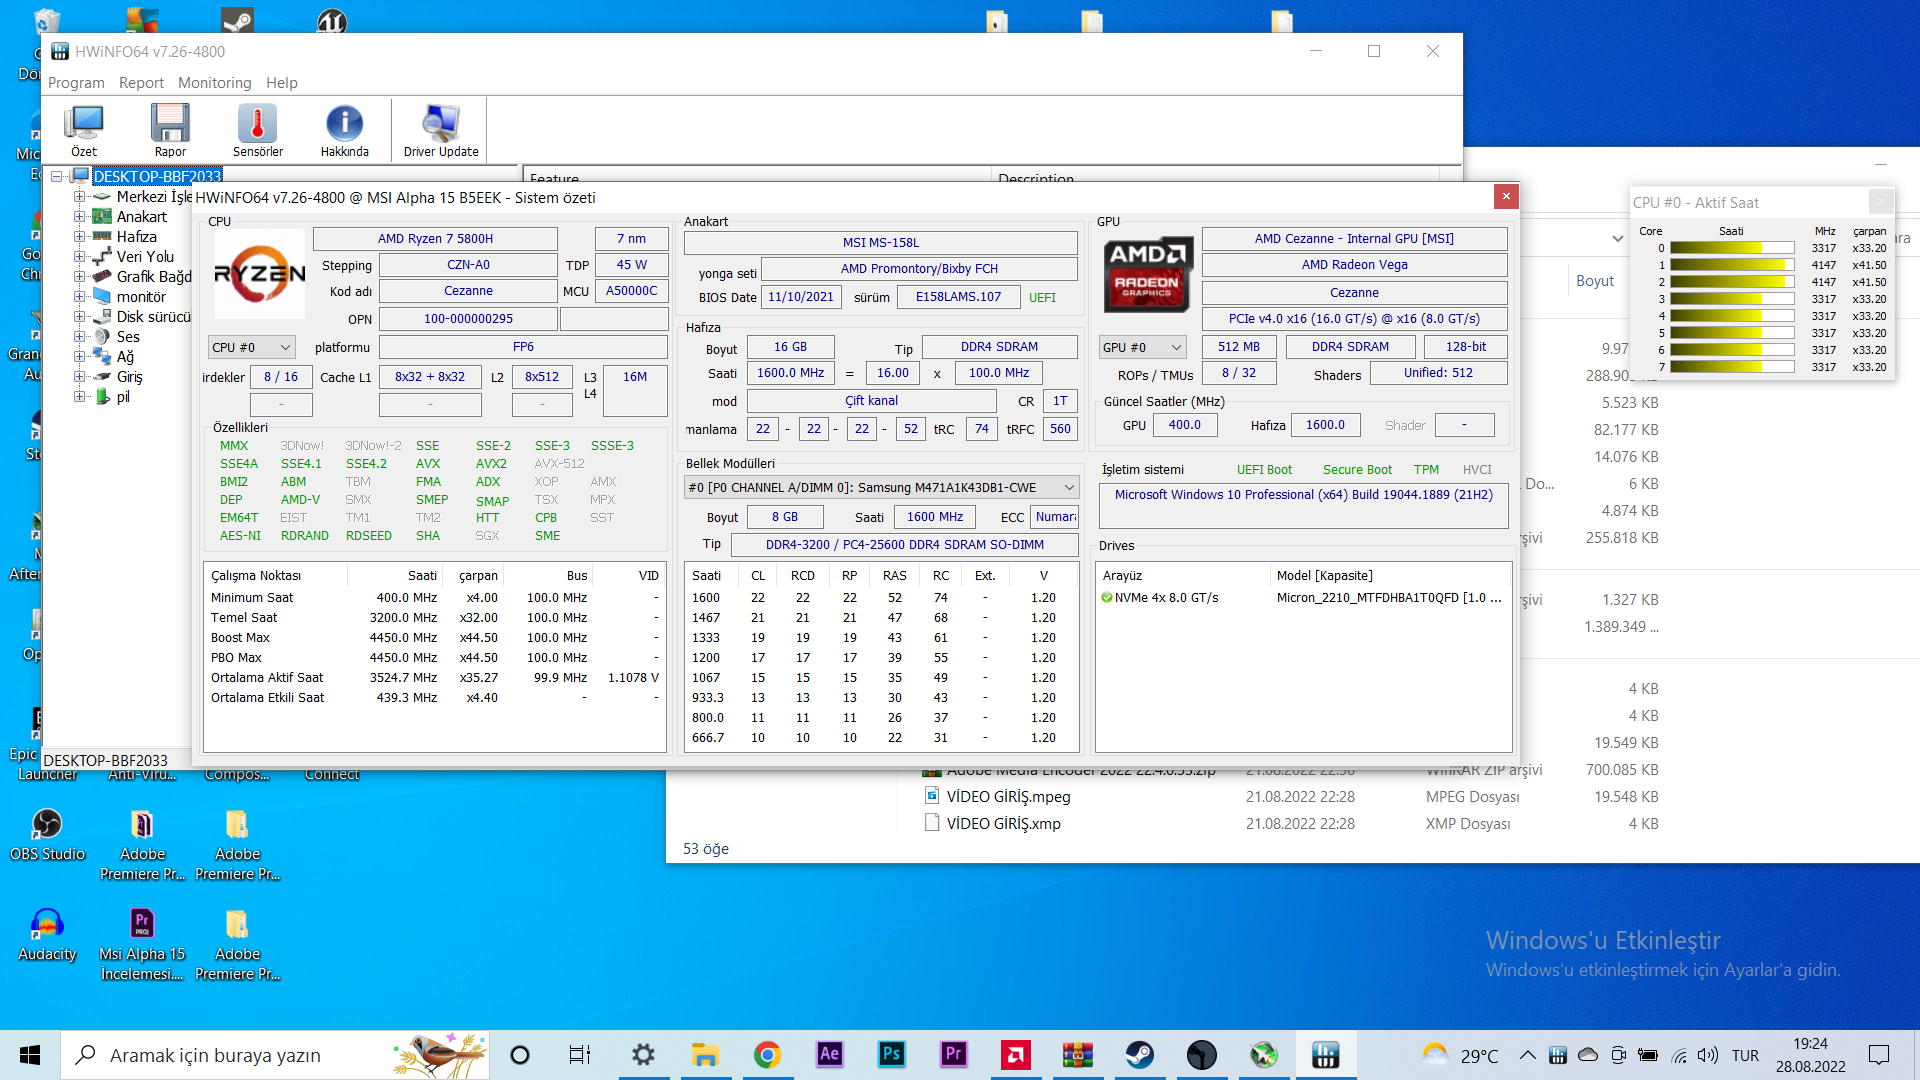Screen dimensions: 1920x1080
Task: Click the Rapor save report icon
Action: tap(170, 131)
